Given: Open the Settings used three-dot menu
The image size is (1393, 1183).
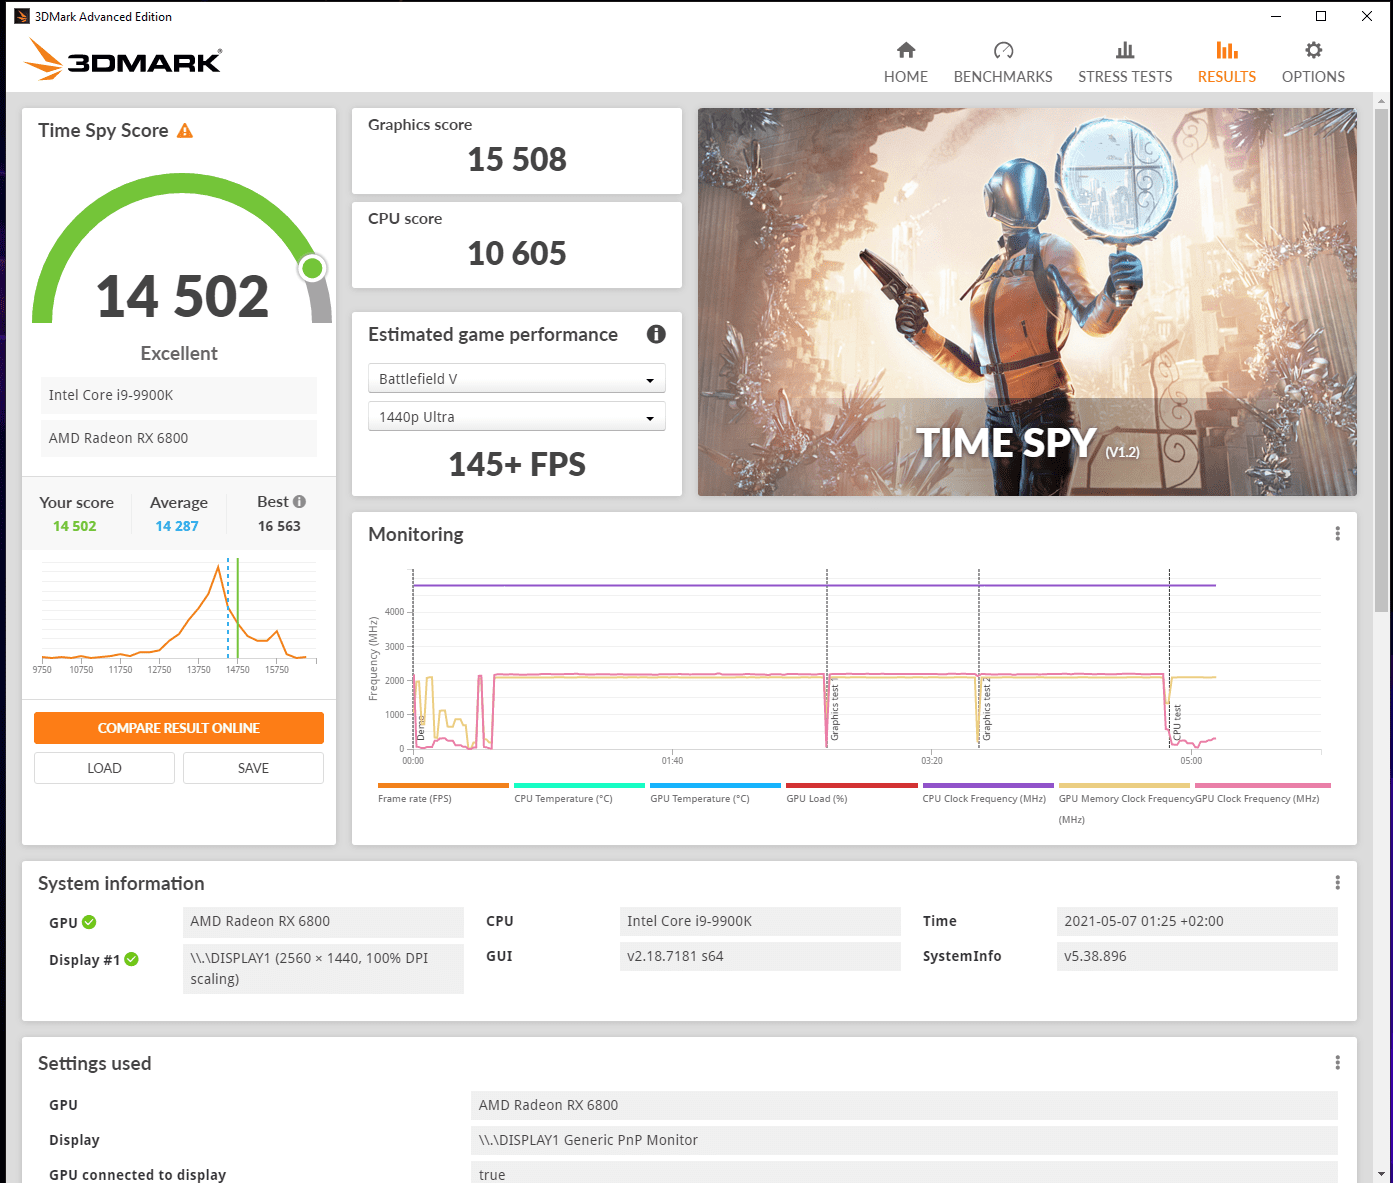Looking at the screenshot, I should [x=1337, y=1063].
